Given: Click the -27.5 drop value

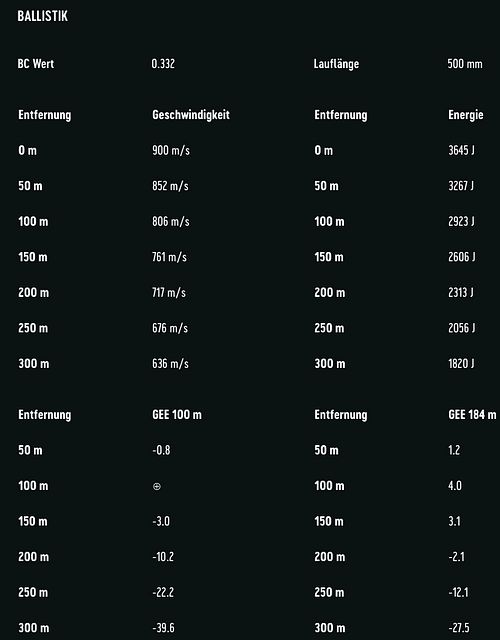Looking at the screenshot, I should click(459, 628).
